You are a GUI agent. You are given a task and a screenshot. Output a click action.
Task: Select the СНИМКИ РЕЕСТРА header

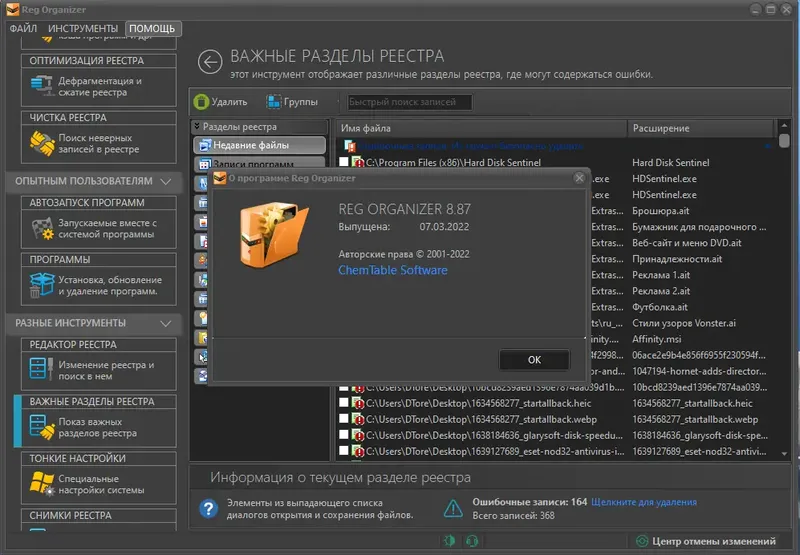pos(99,515)
